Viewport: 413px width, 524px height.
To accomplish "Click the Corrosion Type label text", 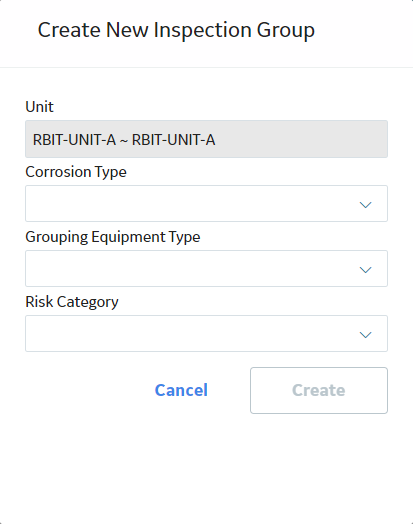I will click(x=76, y=172).
